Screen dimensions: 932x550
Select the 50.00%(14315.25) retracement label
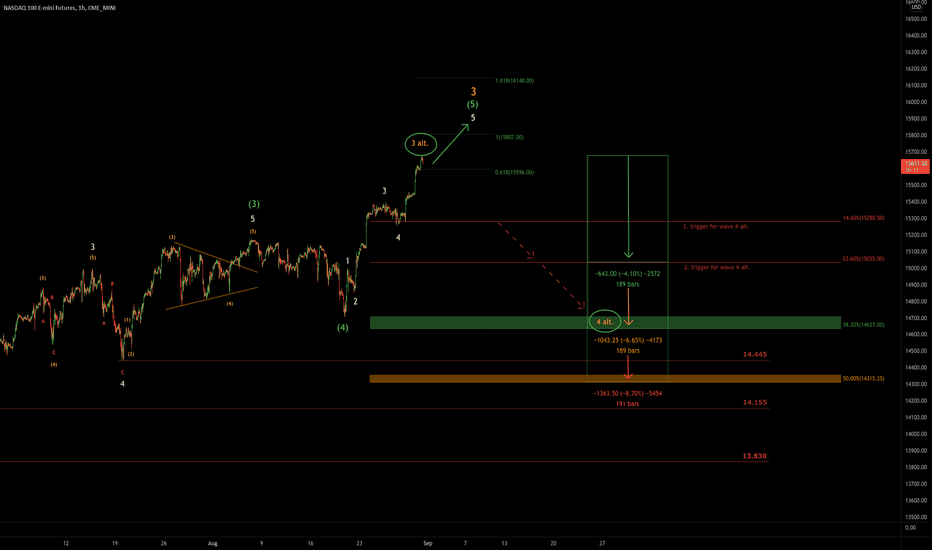(x=863, y=379)
